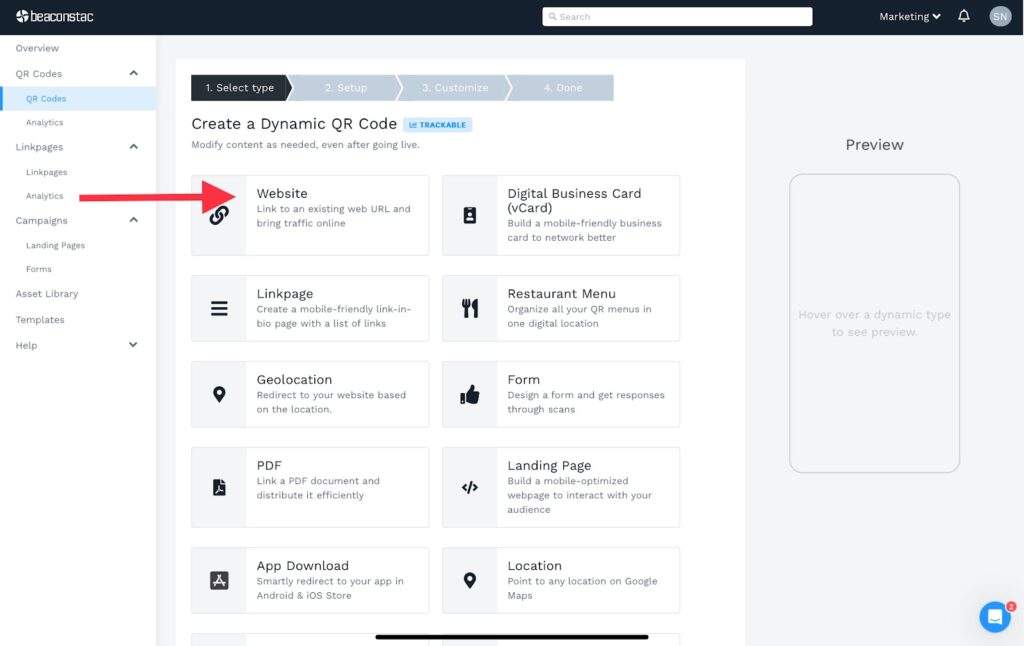
Task: Collapse the Linkpages section
Action: pos(132,146)
